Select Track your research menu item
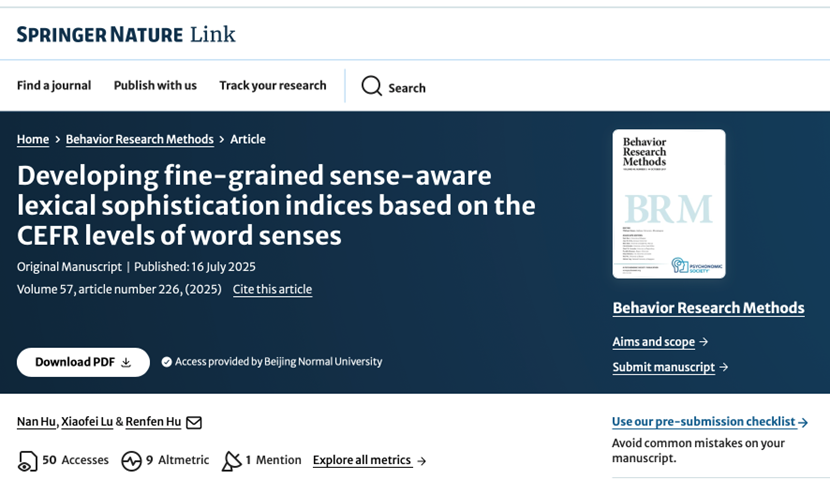This screenshot has width=830, height=480. click(273, 86)
